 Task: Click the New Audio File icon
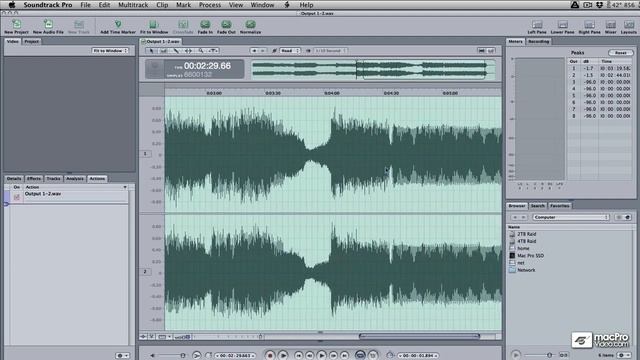(48, 24)
